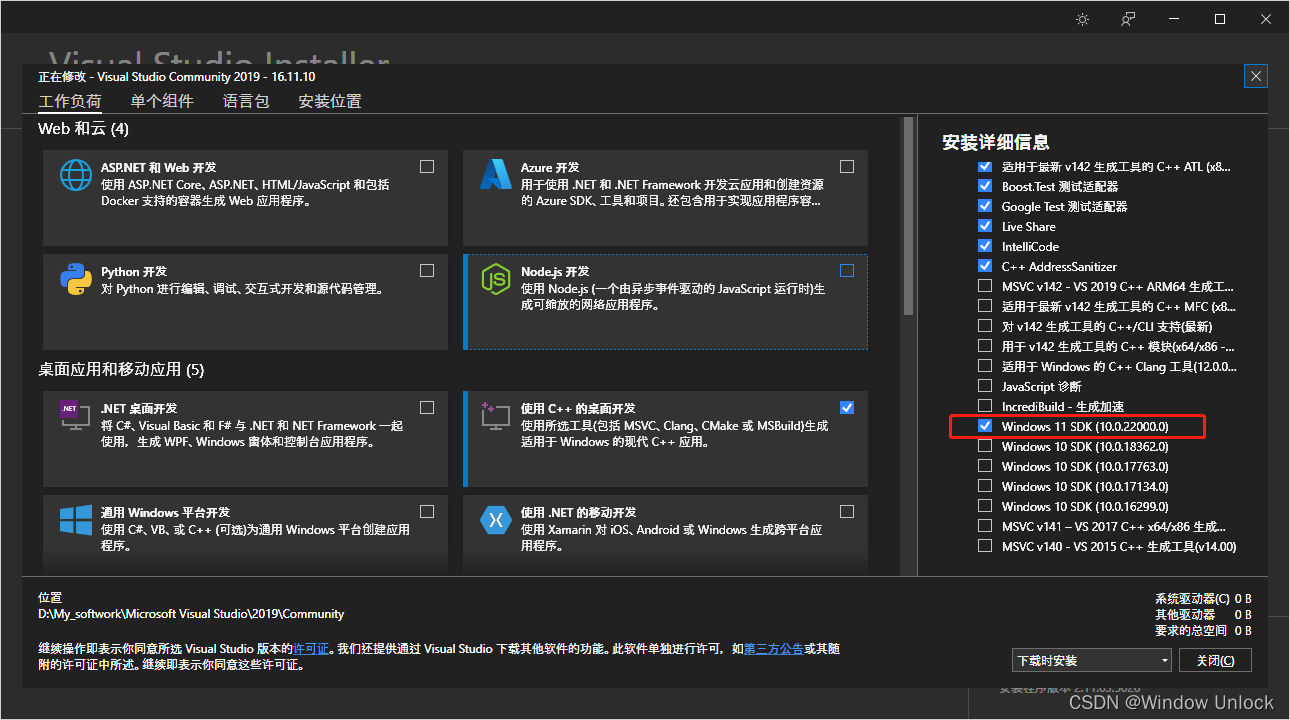Uncheck the IntelliCode component
Viewport: 1290px width, 720px height.
point(985,246)
